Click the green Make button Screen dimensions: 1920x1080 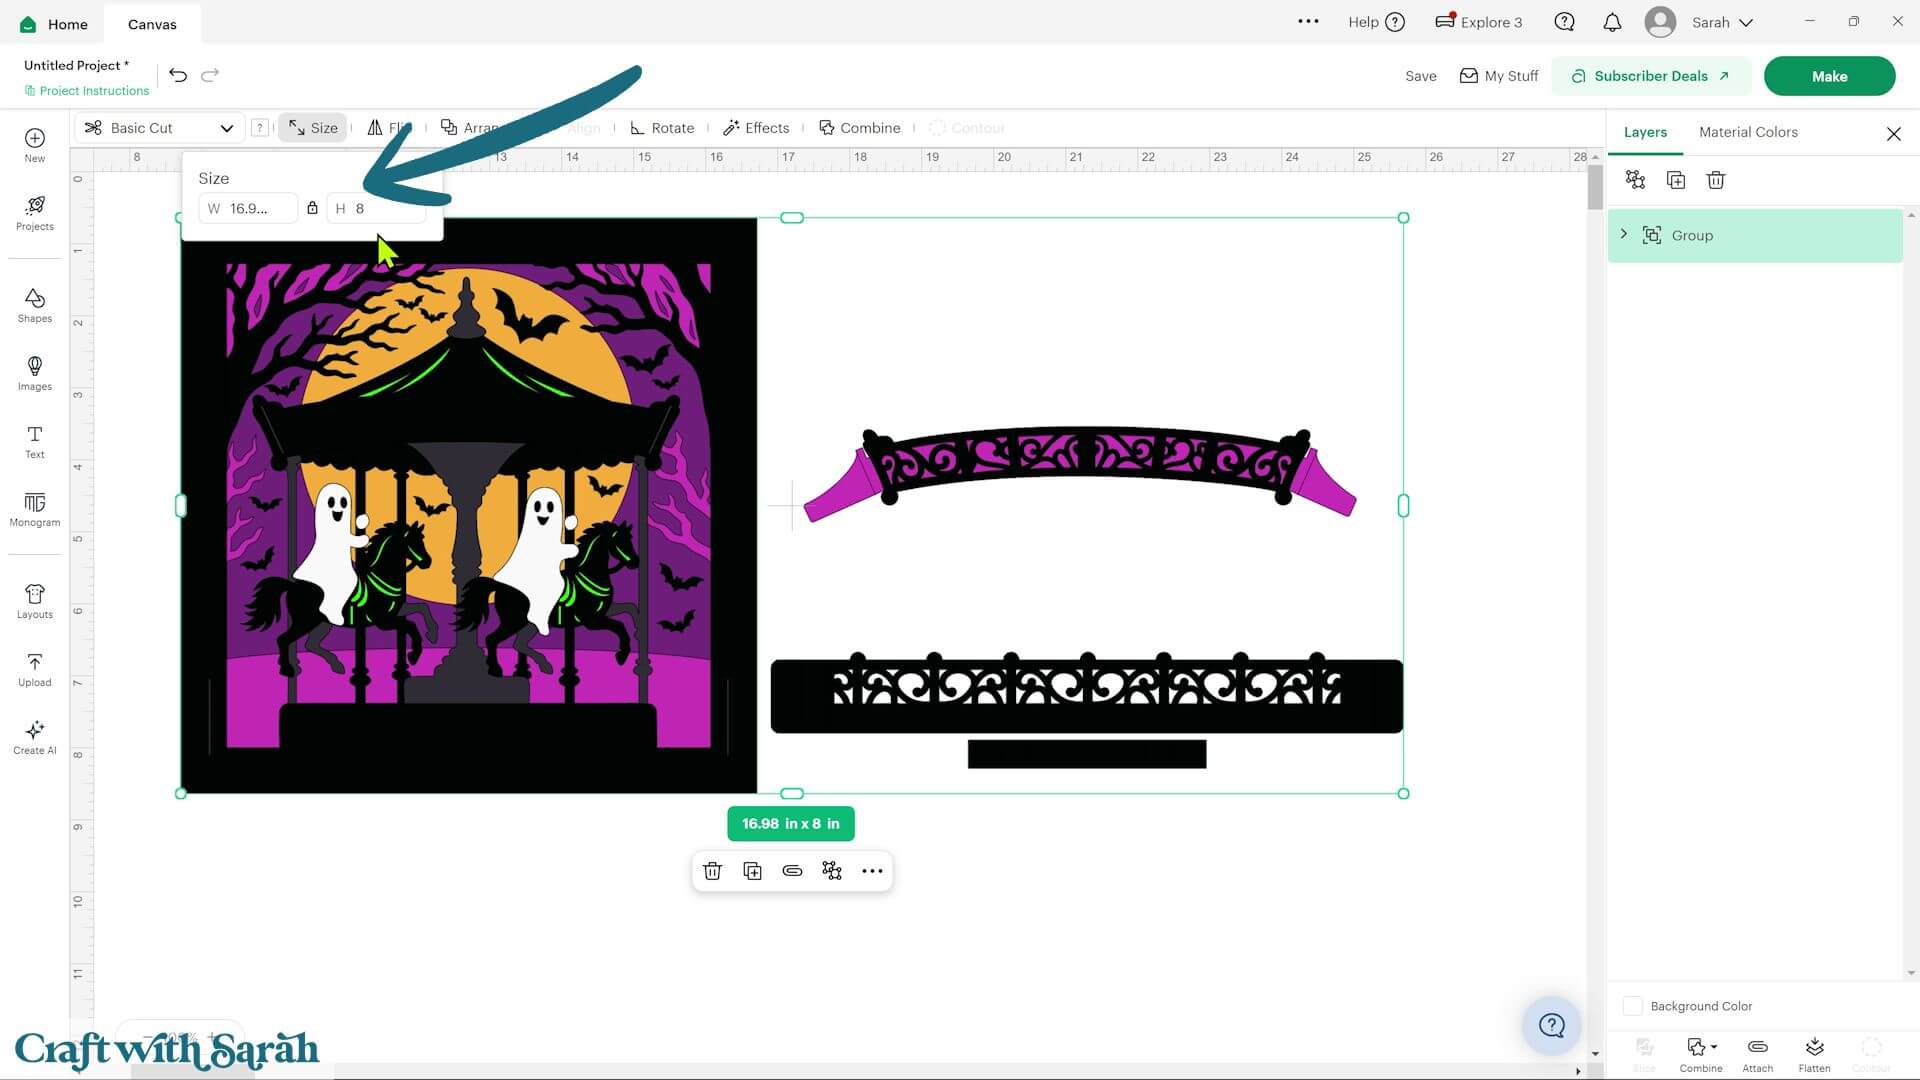pyautogui.click(x=1829, y=76)
